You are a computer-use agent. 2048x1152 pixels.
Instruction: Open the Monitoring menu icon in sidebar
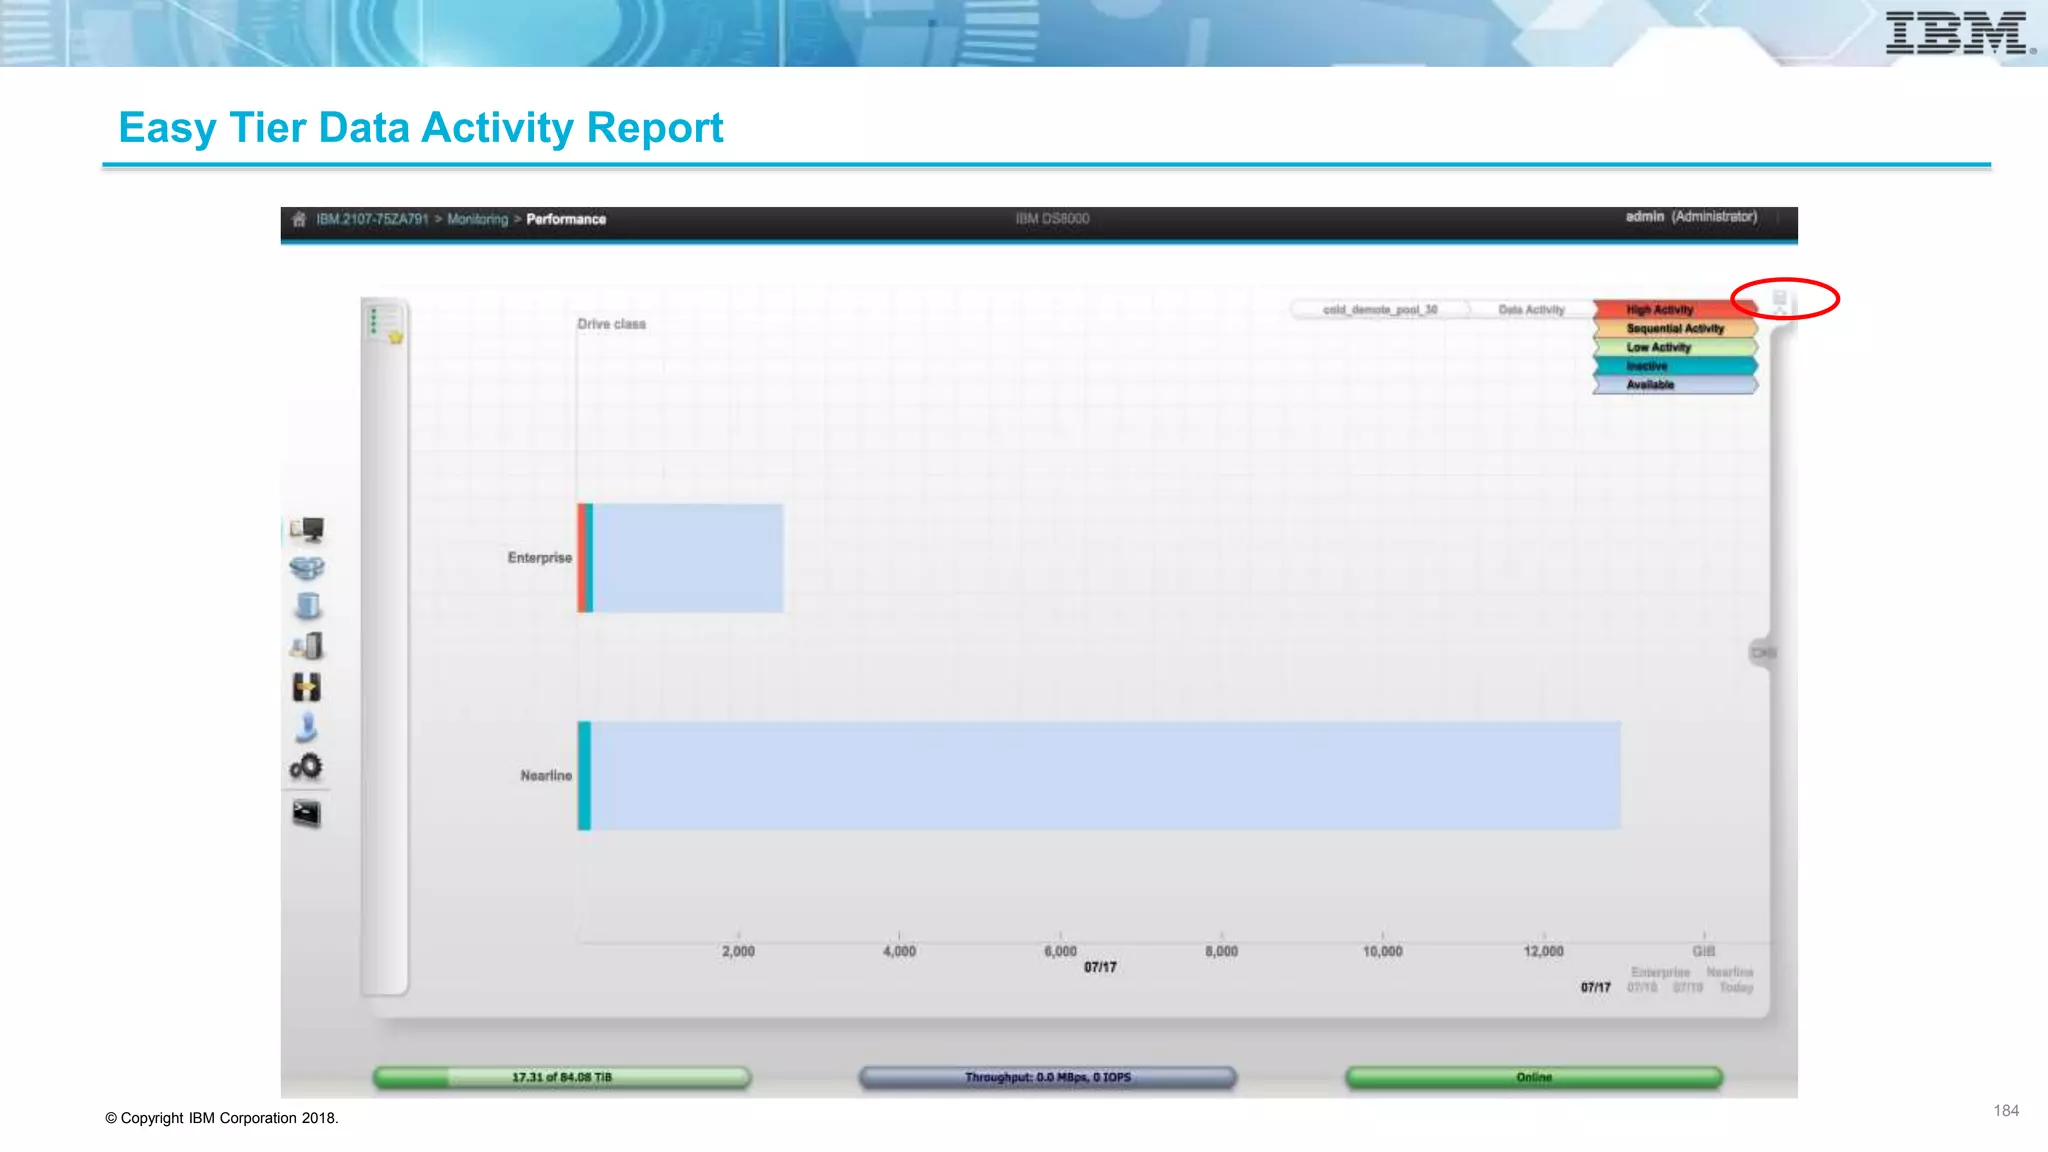(307, 529)
